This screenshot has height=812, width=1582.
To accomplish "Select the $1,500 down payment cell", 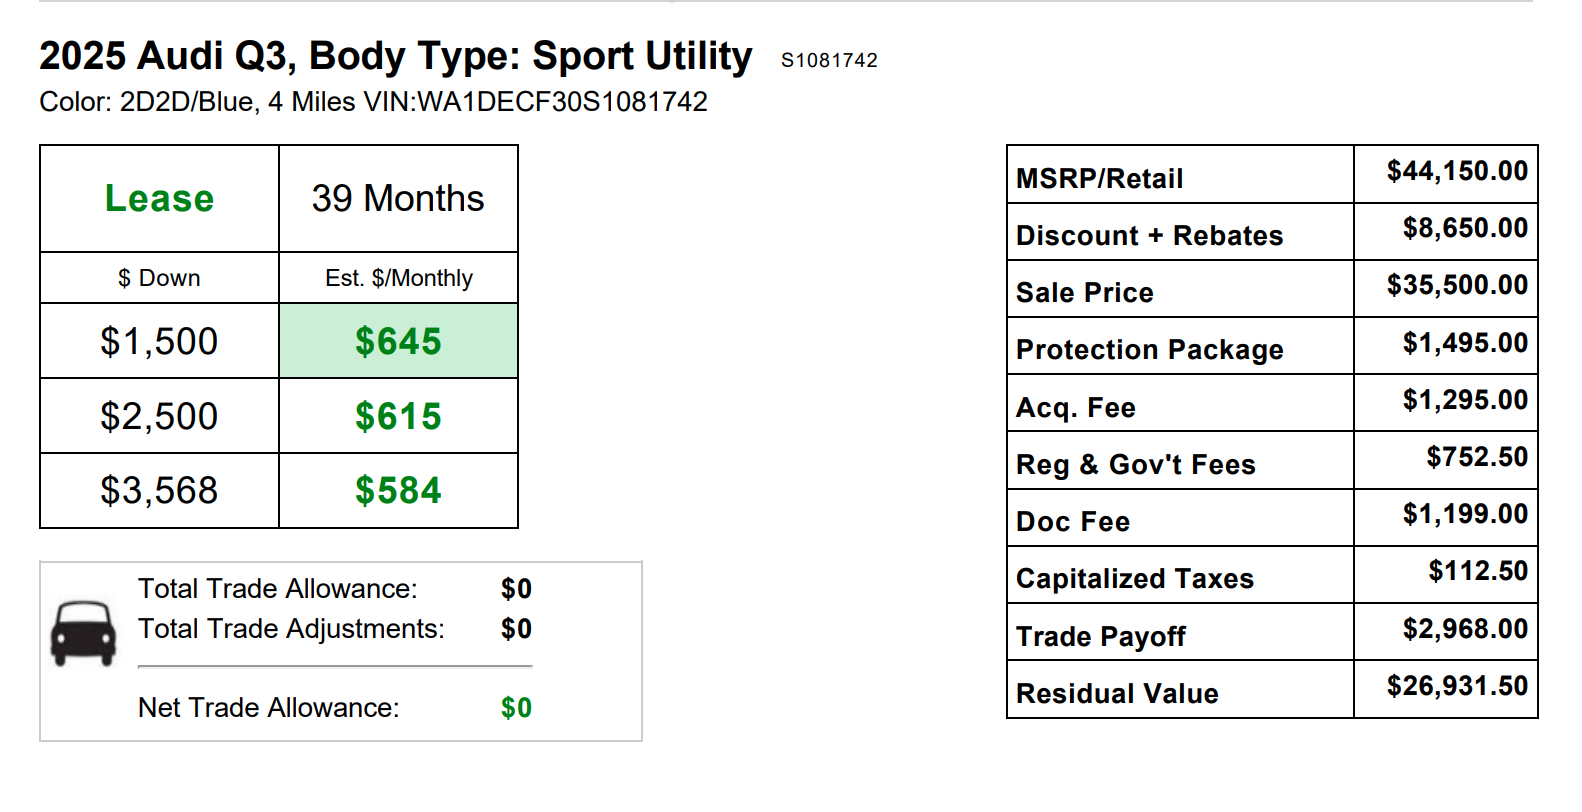I will click(160, 341).
